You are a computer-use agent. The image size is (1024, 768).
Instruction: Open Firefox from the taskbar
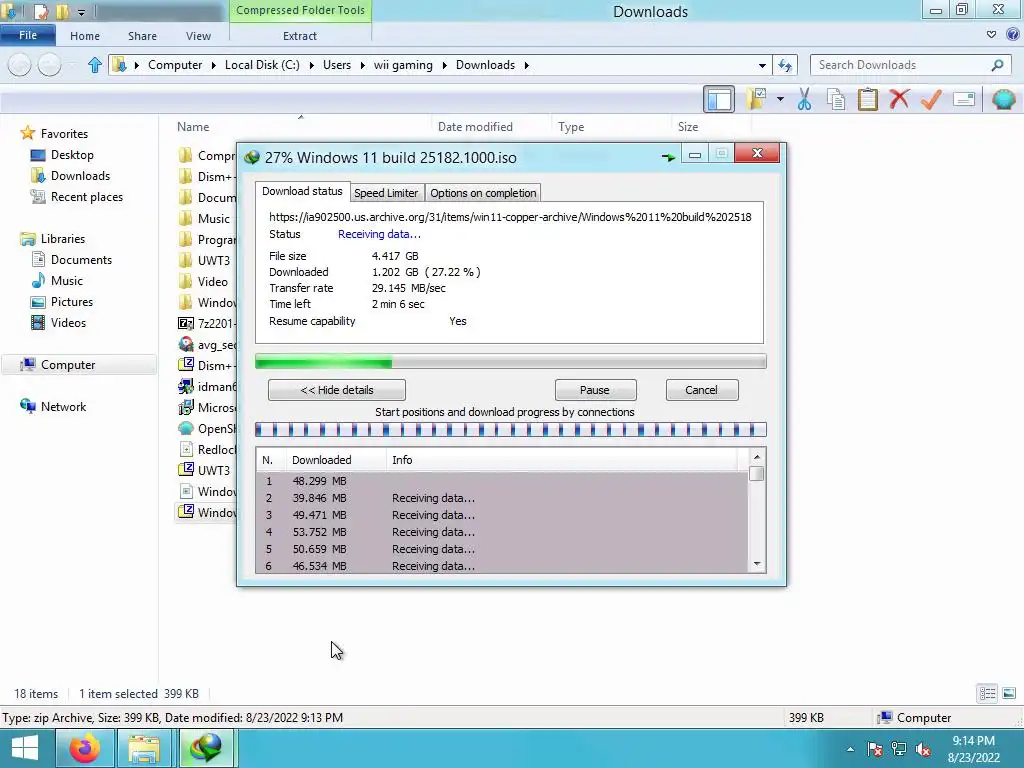pyautogui.click(x=85, y=748)
